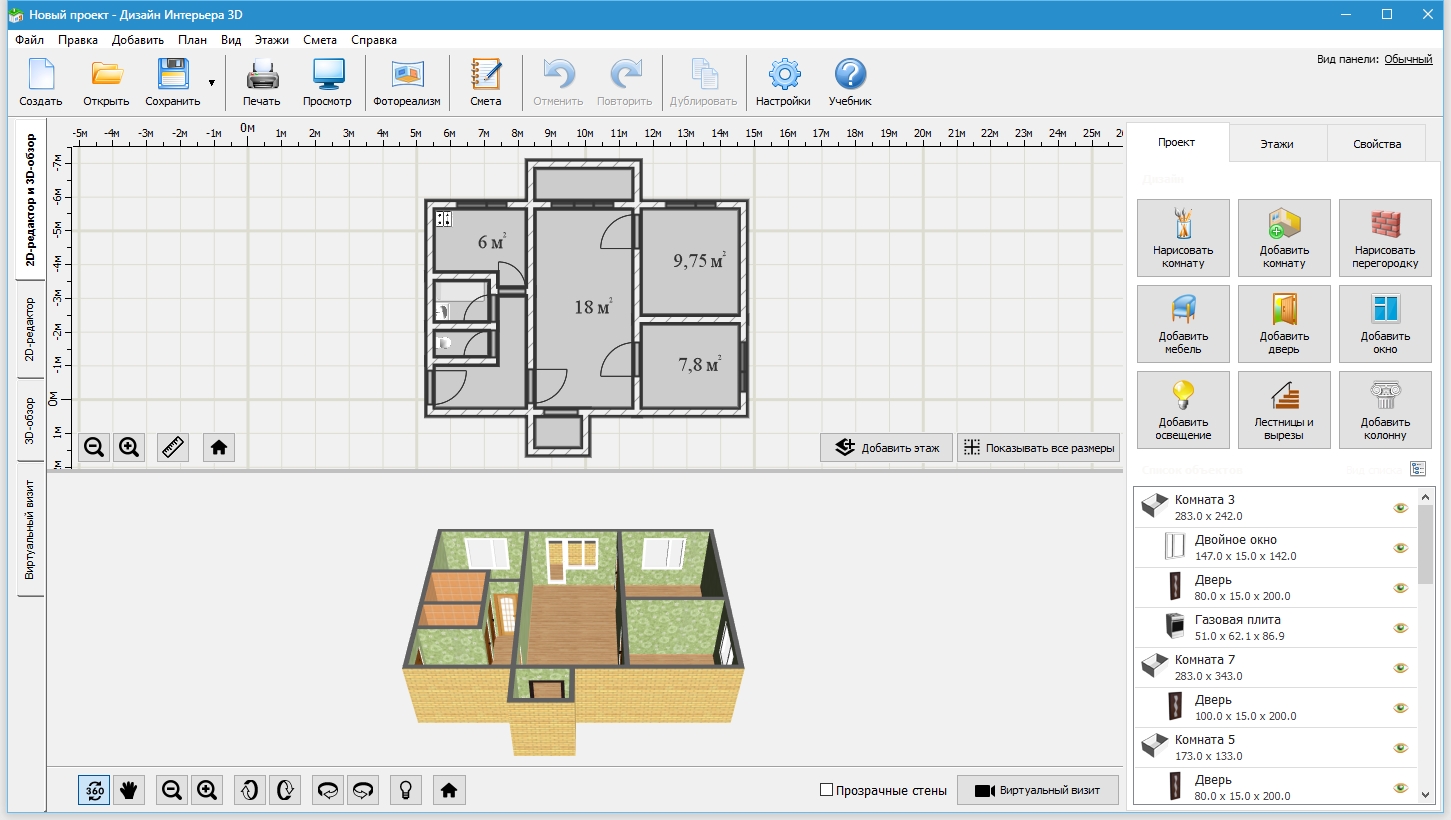The image size is (1451, 820).
Task: Change panel view via Обычный link
Action: (x=1408, y=59)
